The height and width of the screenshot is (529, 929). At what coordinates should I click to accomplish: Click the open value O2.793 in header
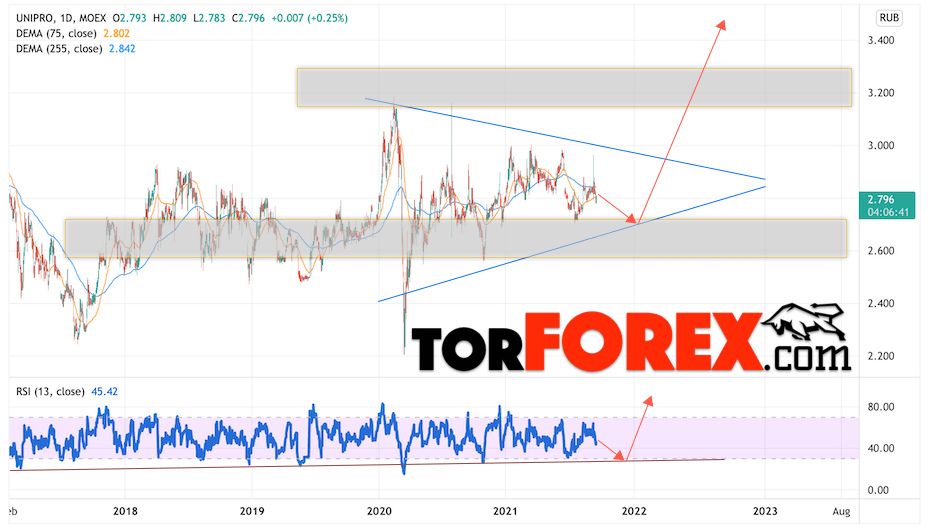(130, 18)
